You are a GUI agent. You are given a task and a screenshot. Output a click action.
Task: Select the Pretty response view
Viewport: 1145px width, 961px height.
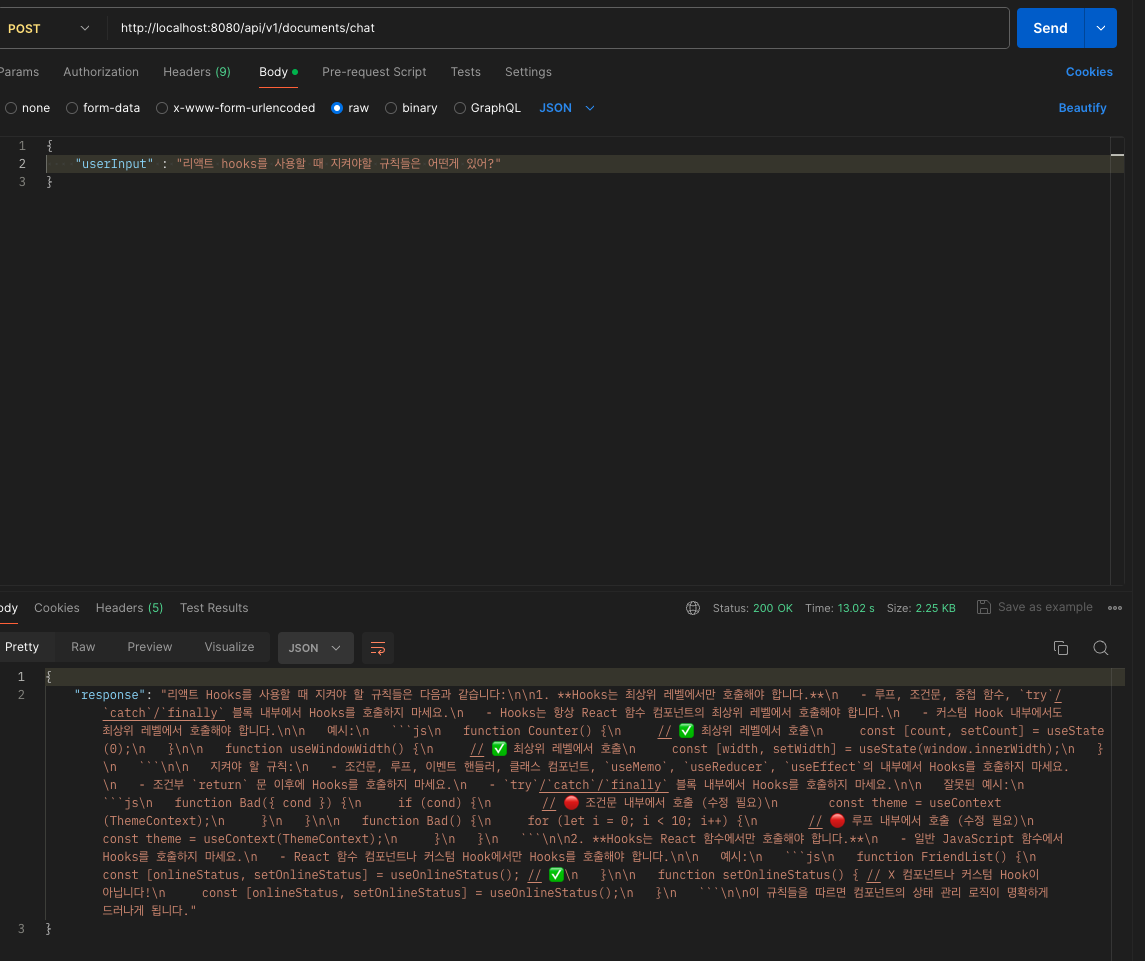(x=22, y=647)
